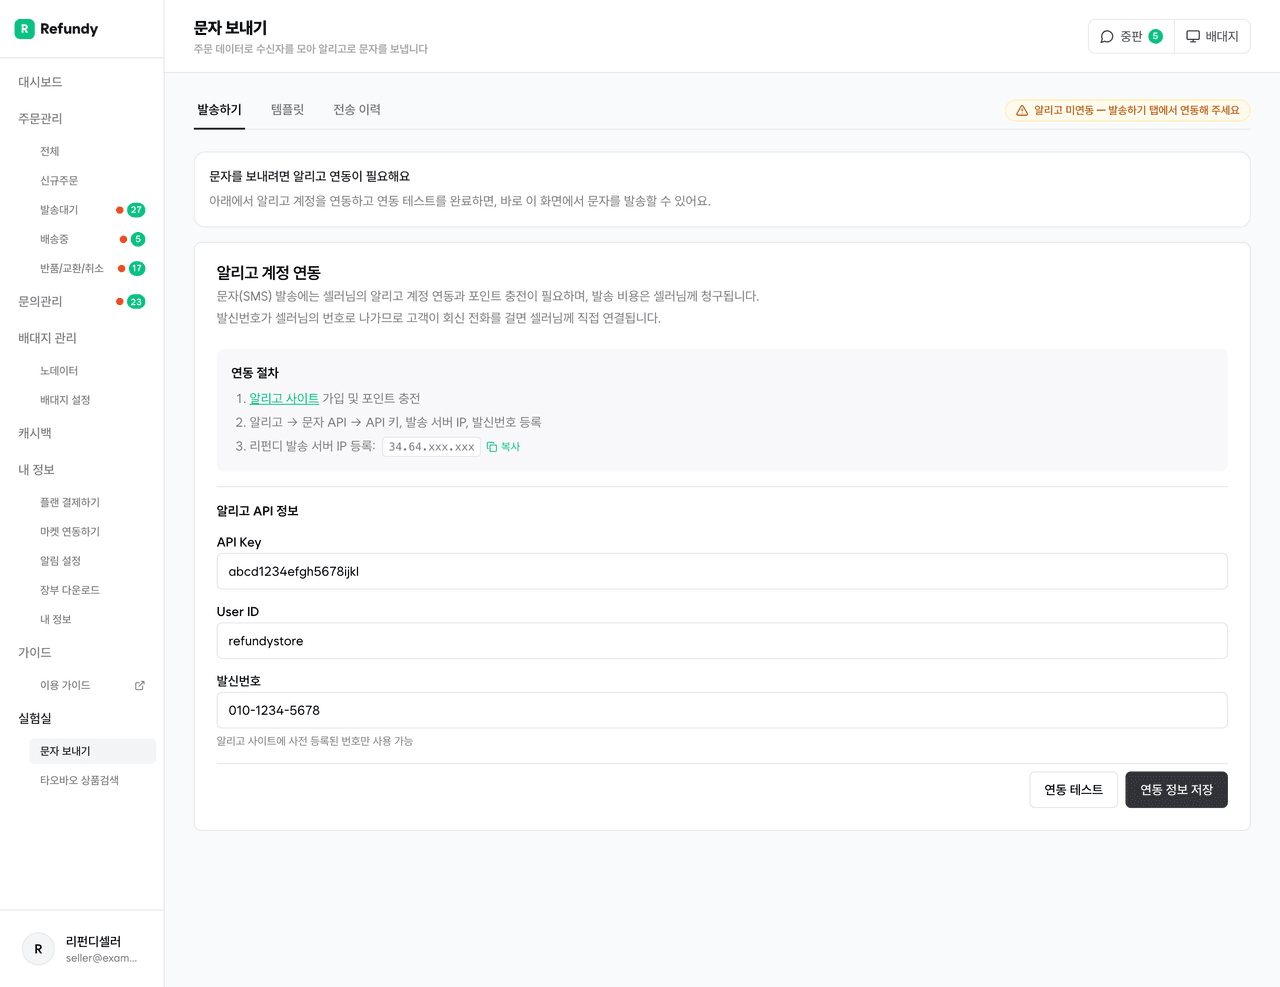Click the 문의관리 badge showing 23
The image size is (1280, 987).
tap(136, 301)
